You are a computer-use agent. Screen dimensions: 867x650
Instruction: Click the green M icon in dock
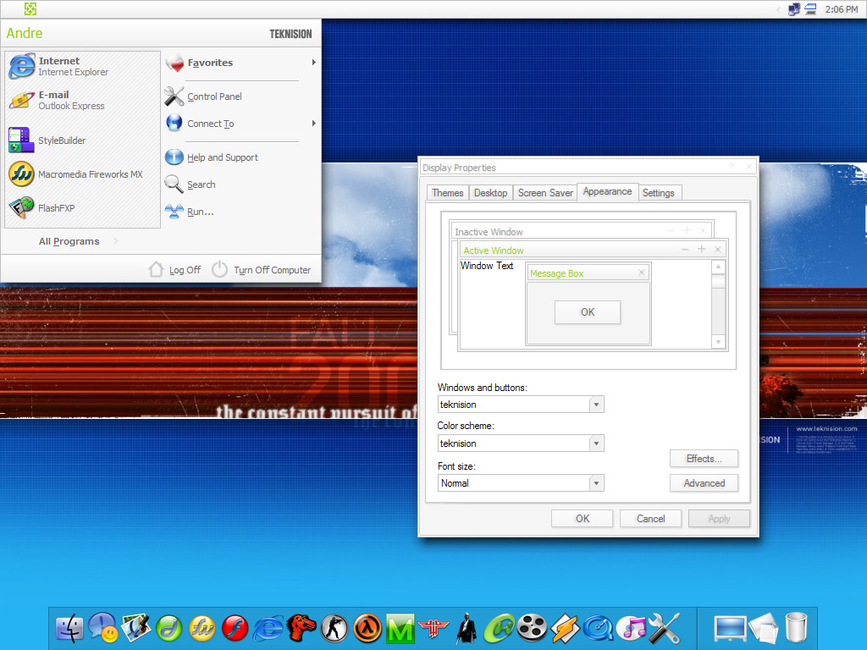(400, 629)
